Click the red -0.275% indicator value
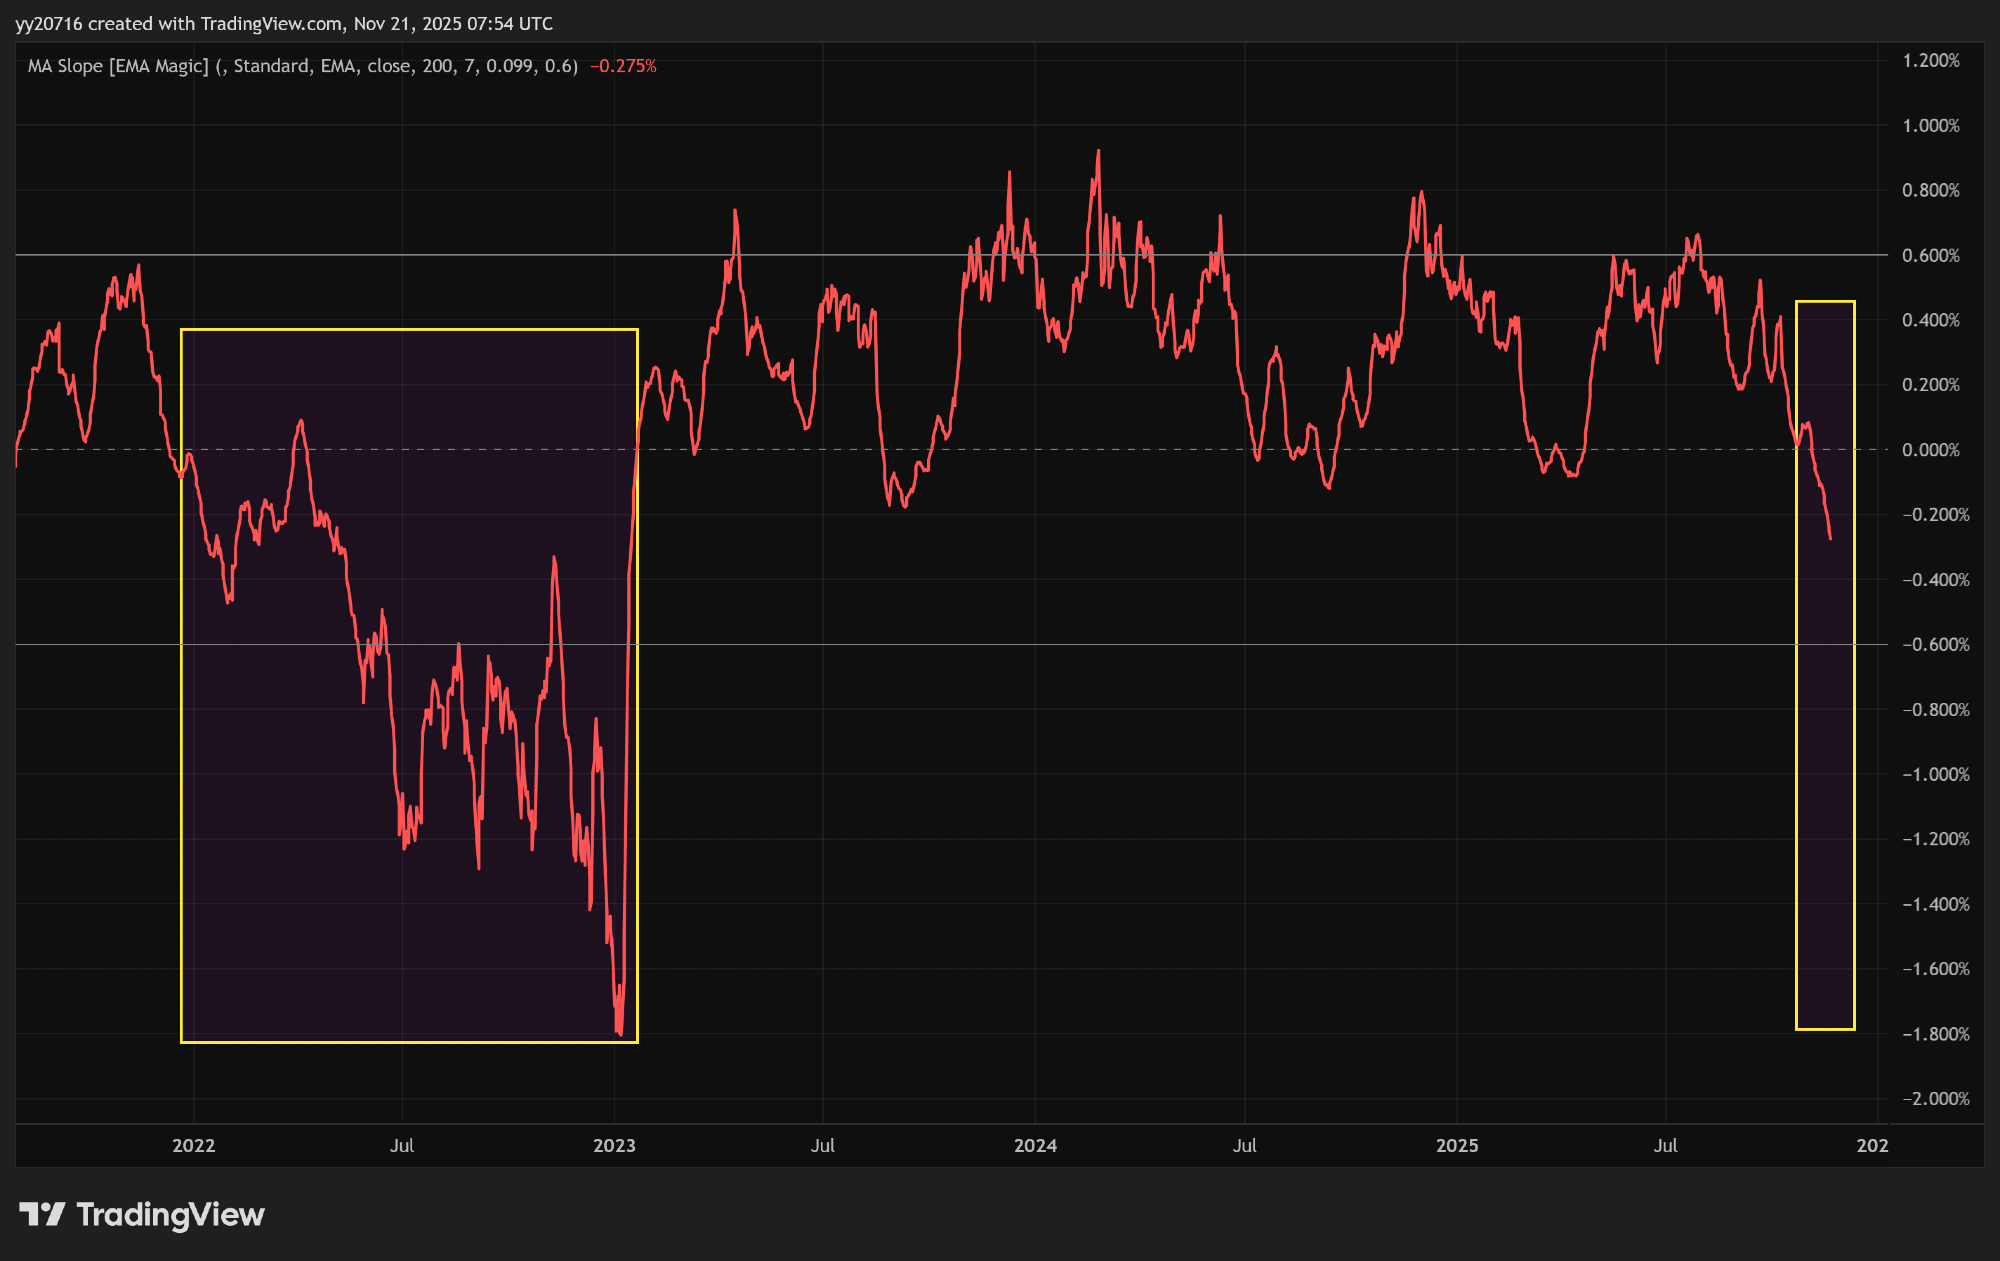2000x1261 pixels. pos(623,66)
